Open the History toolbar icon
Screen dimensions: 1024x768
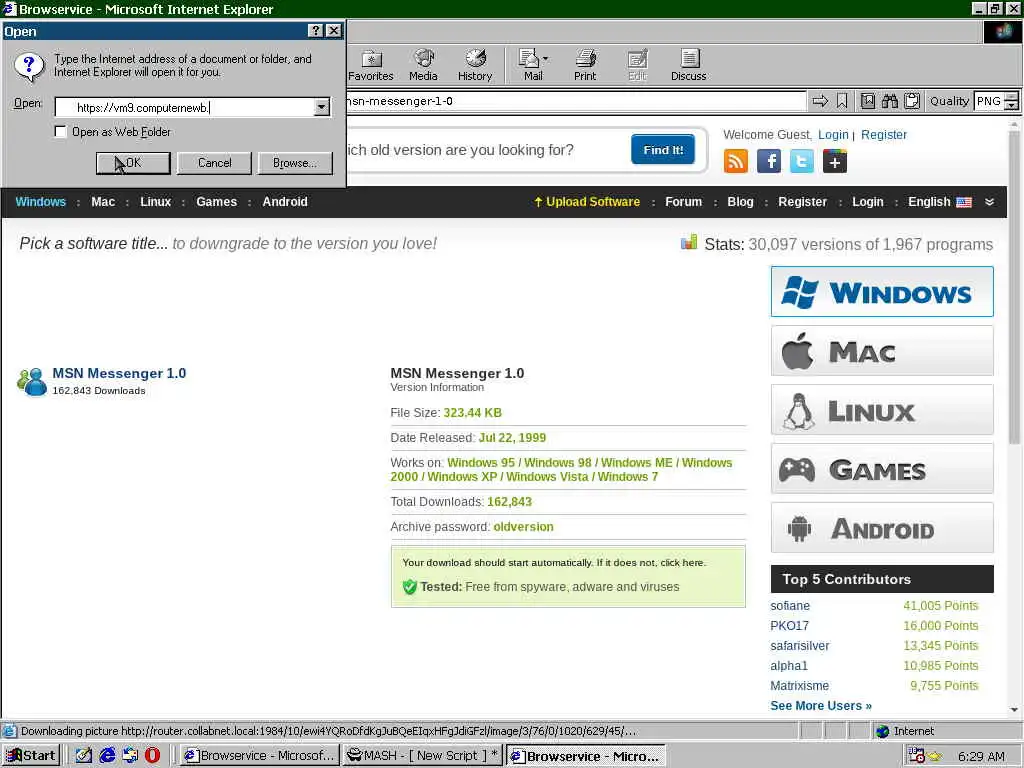pos(475,65)
